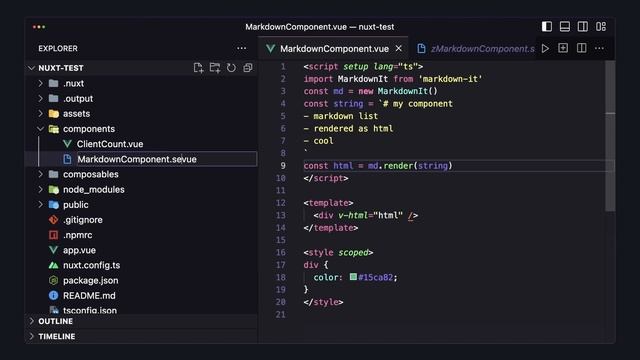Click the window traffic light buttons
The height and width of the screenshot is (360, 640).
[39, 27]
